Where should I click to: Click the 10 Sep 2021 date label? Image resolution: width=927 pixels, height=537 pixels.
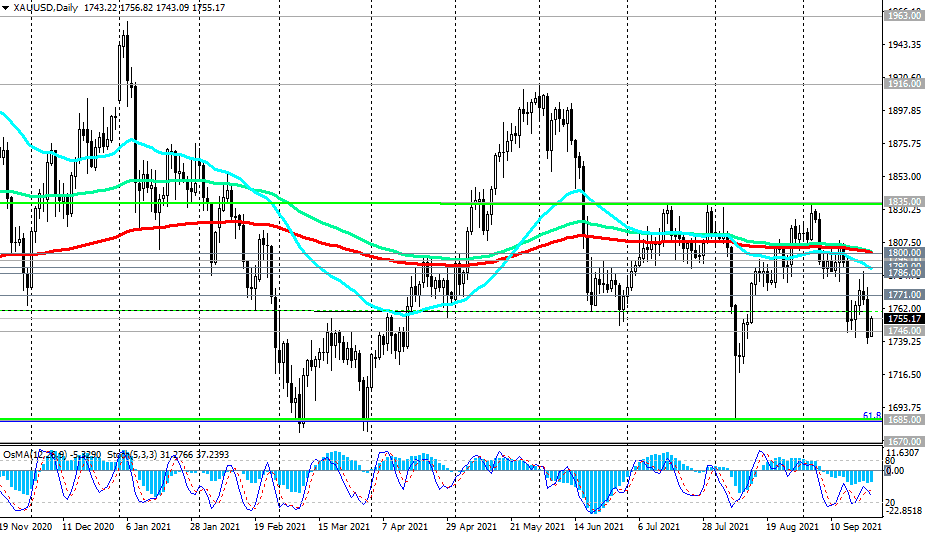(x=857, y=525)
